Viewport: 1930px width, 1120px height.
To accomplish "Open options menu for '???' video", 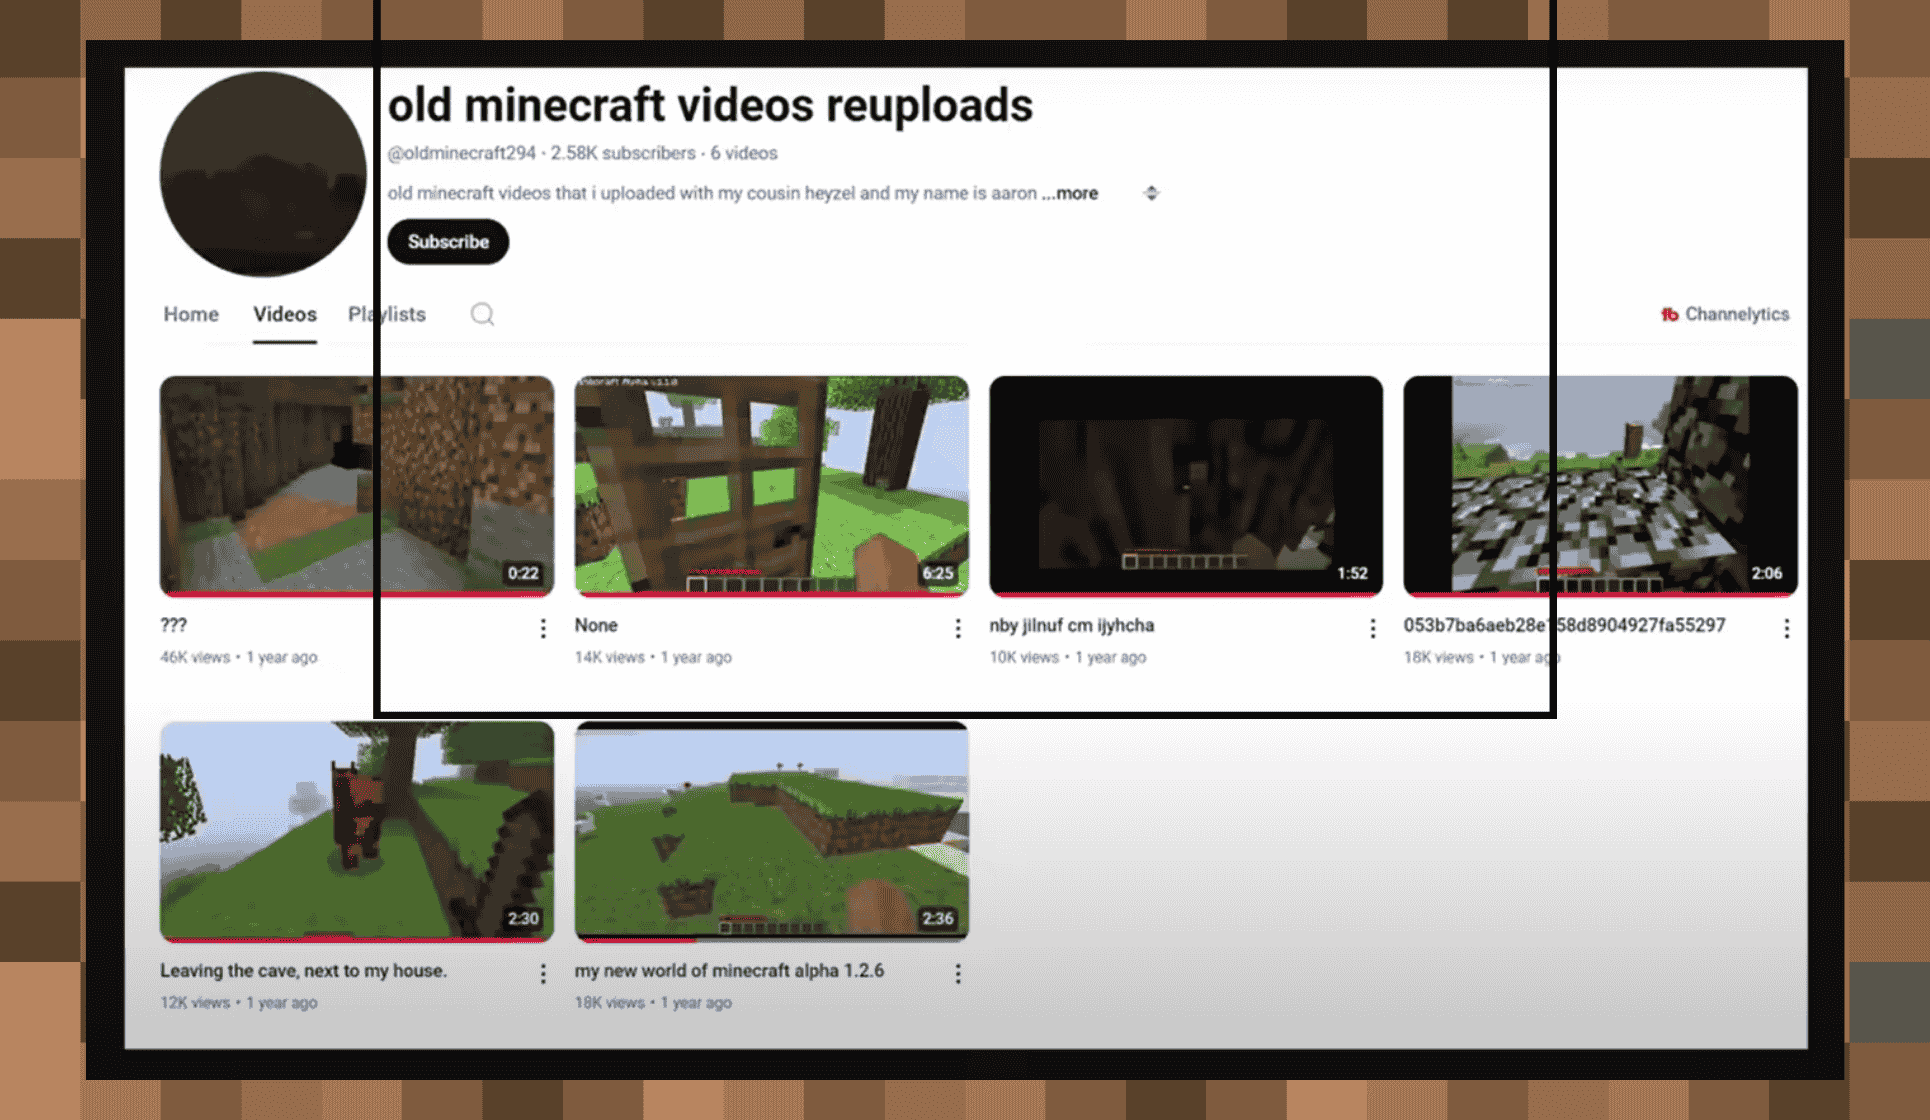I will pos(543,628).
